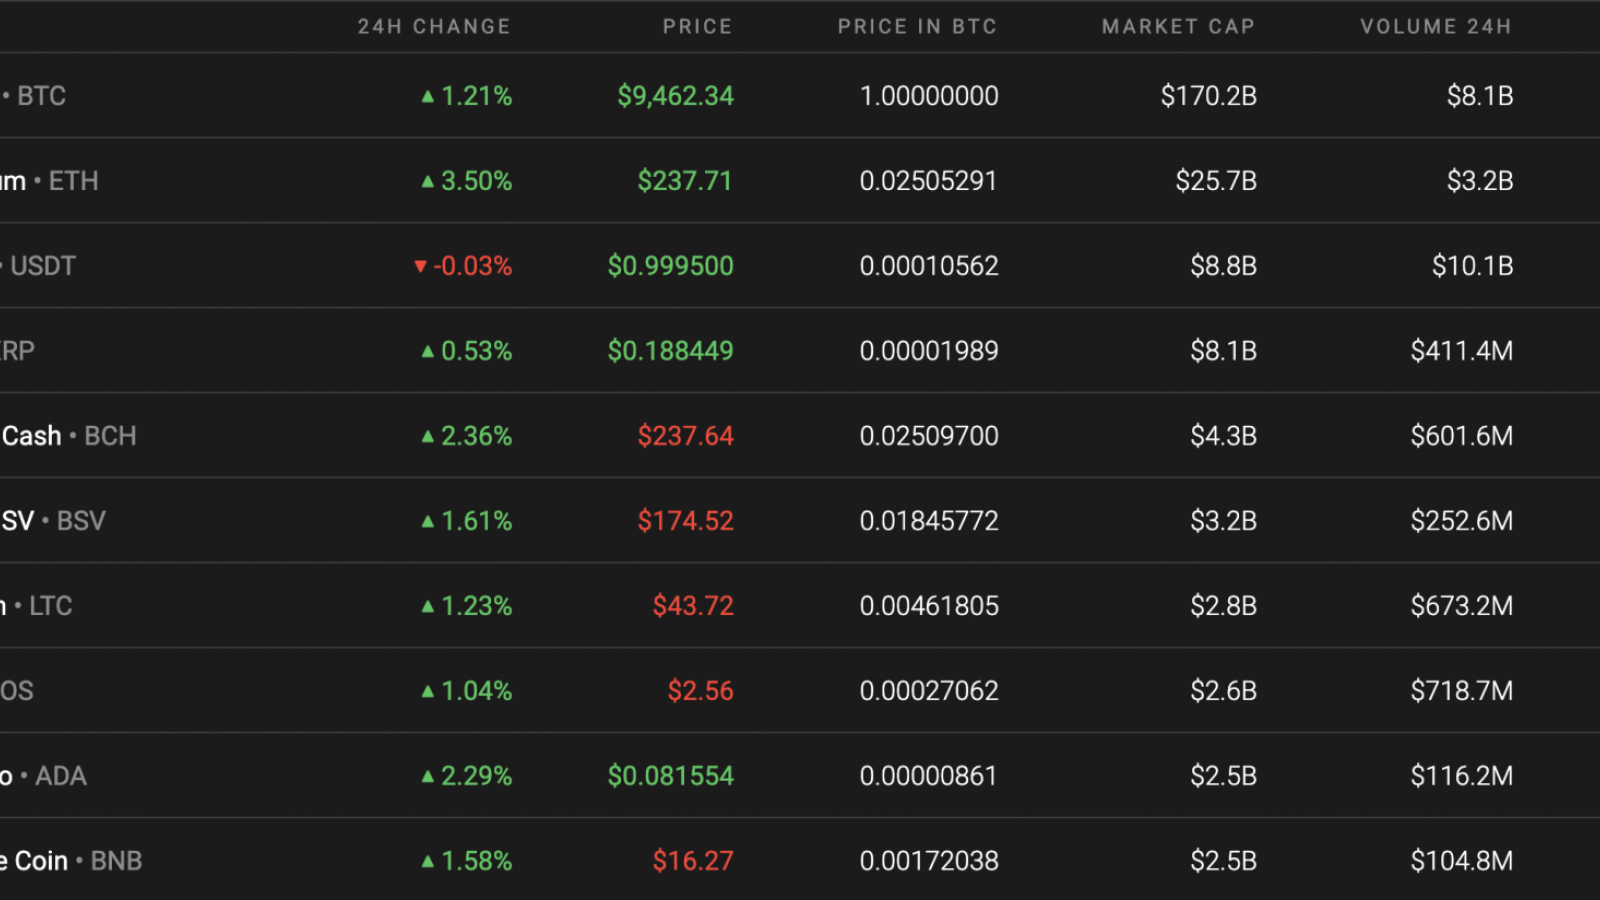
Task: Select the 0.00172038 BTC price value
Action: point(929,861)
